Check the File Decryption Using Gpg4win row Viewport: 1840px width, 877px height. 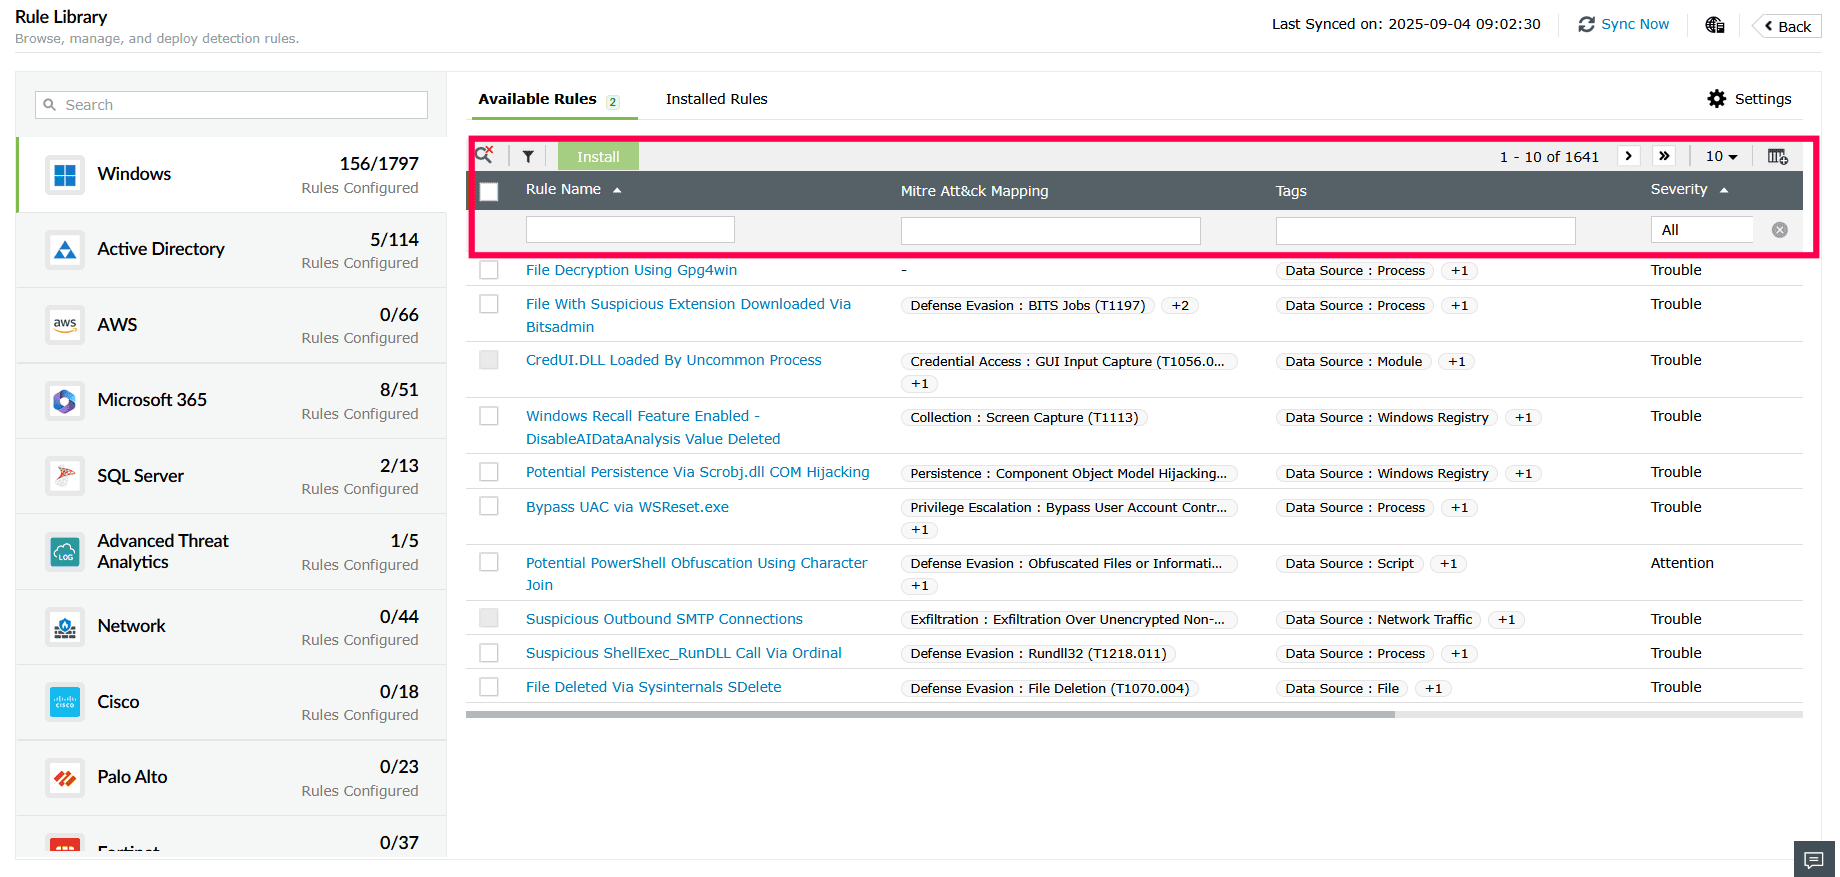[489, 270]
